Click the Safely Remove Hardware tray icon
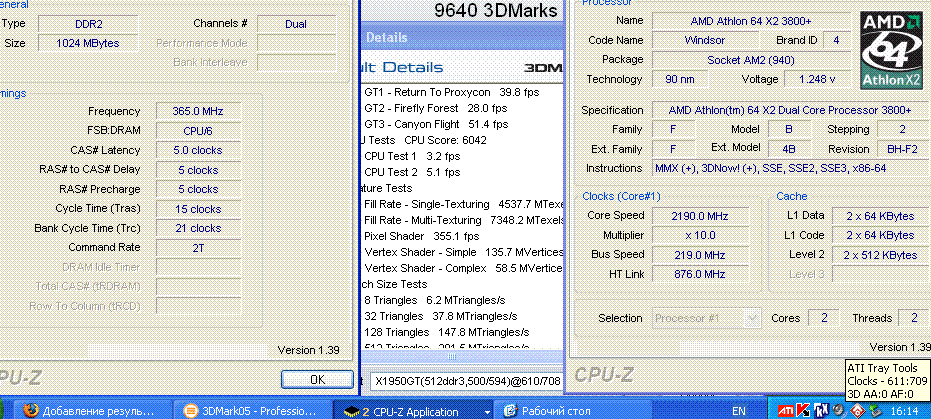The width and height of the screenshot is (931, 419). pyautogui.click(x=875, y=411)
